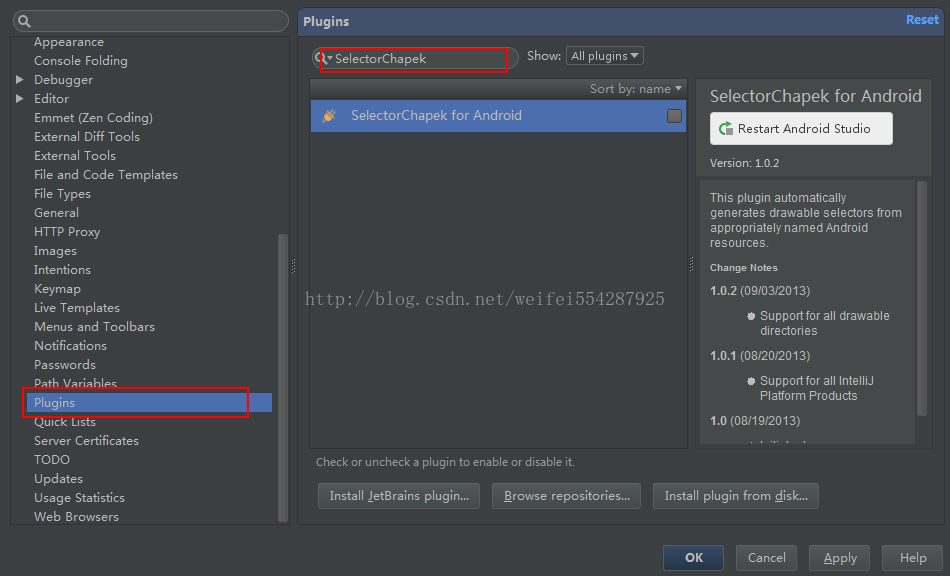Open Emmet (Zen Coding) settings
Image resolution: width=950 pixels, height=576 pixels.
(93, 118)
